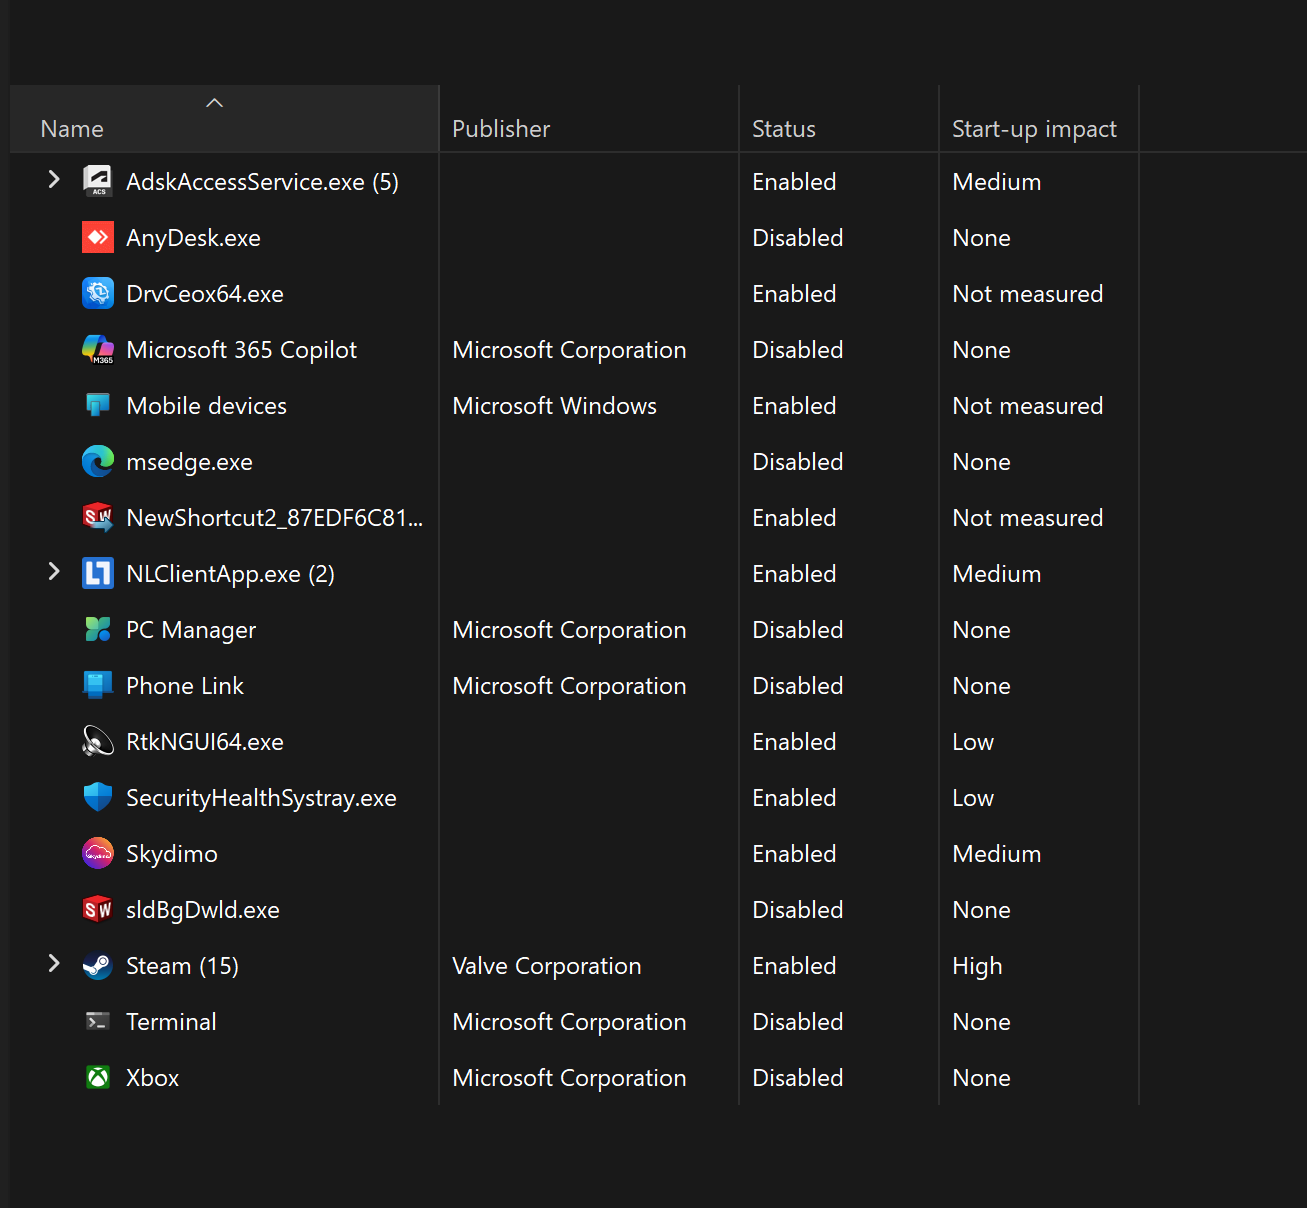Sort by Start-up impact column
Screen dimensions: 1307x1208
[1034, 129]
